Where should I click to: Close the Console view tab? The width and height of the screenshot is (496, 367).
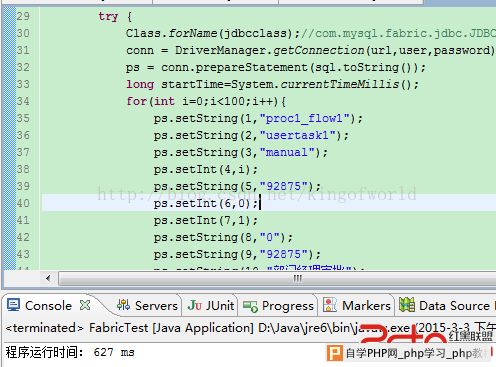(85, 305)
